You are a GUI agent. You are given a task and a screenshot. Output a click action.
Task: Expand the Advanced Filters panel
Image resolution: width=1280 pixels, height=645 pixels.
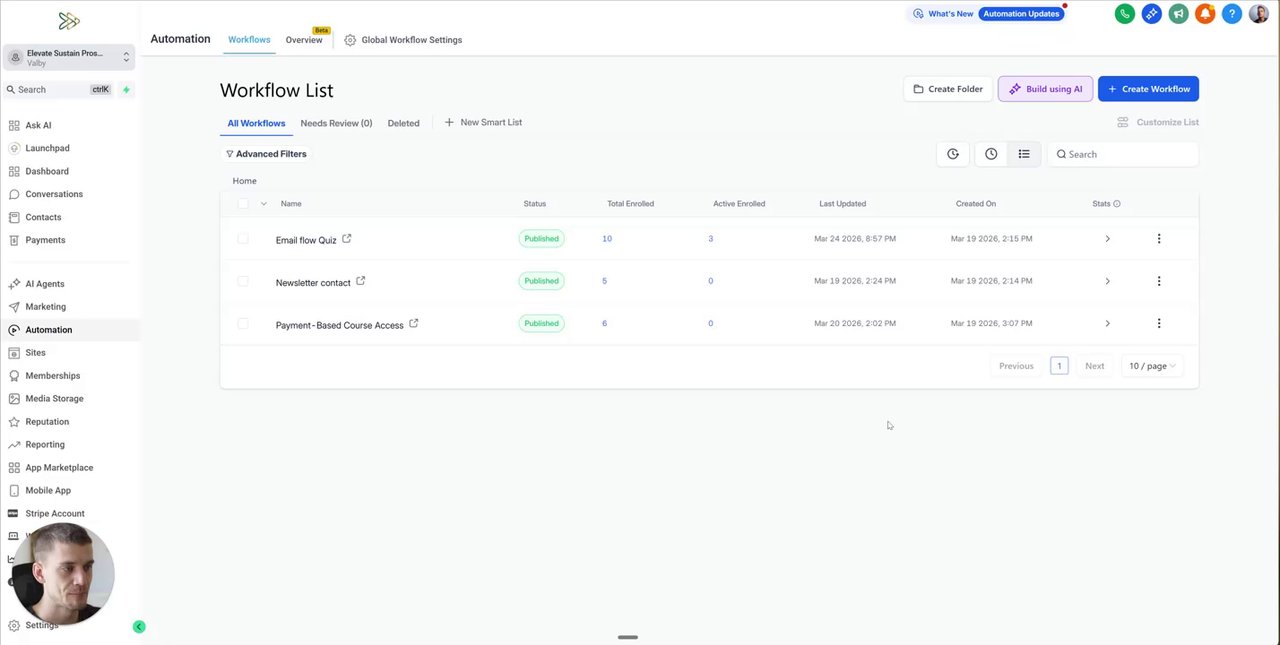(x=266, y=154)
